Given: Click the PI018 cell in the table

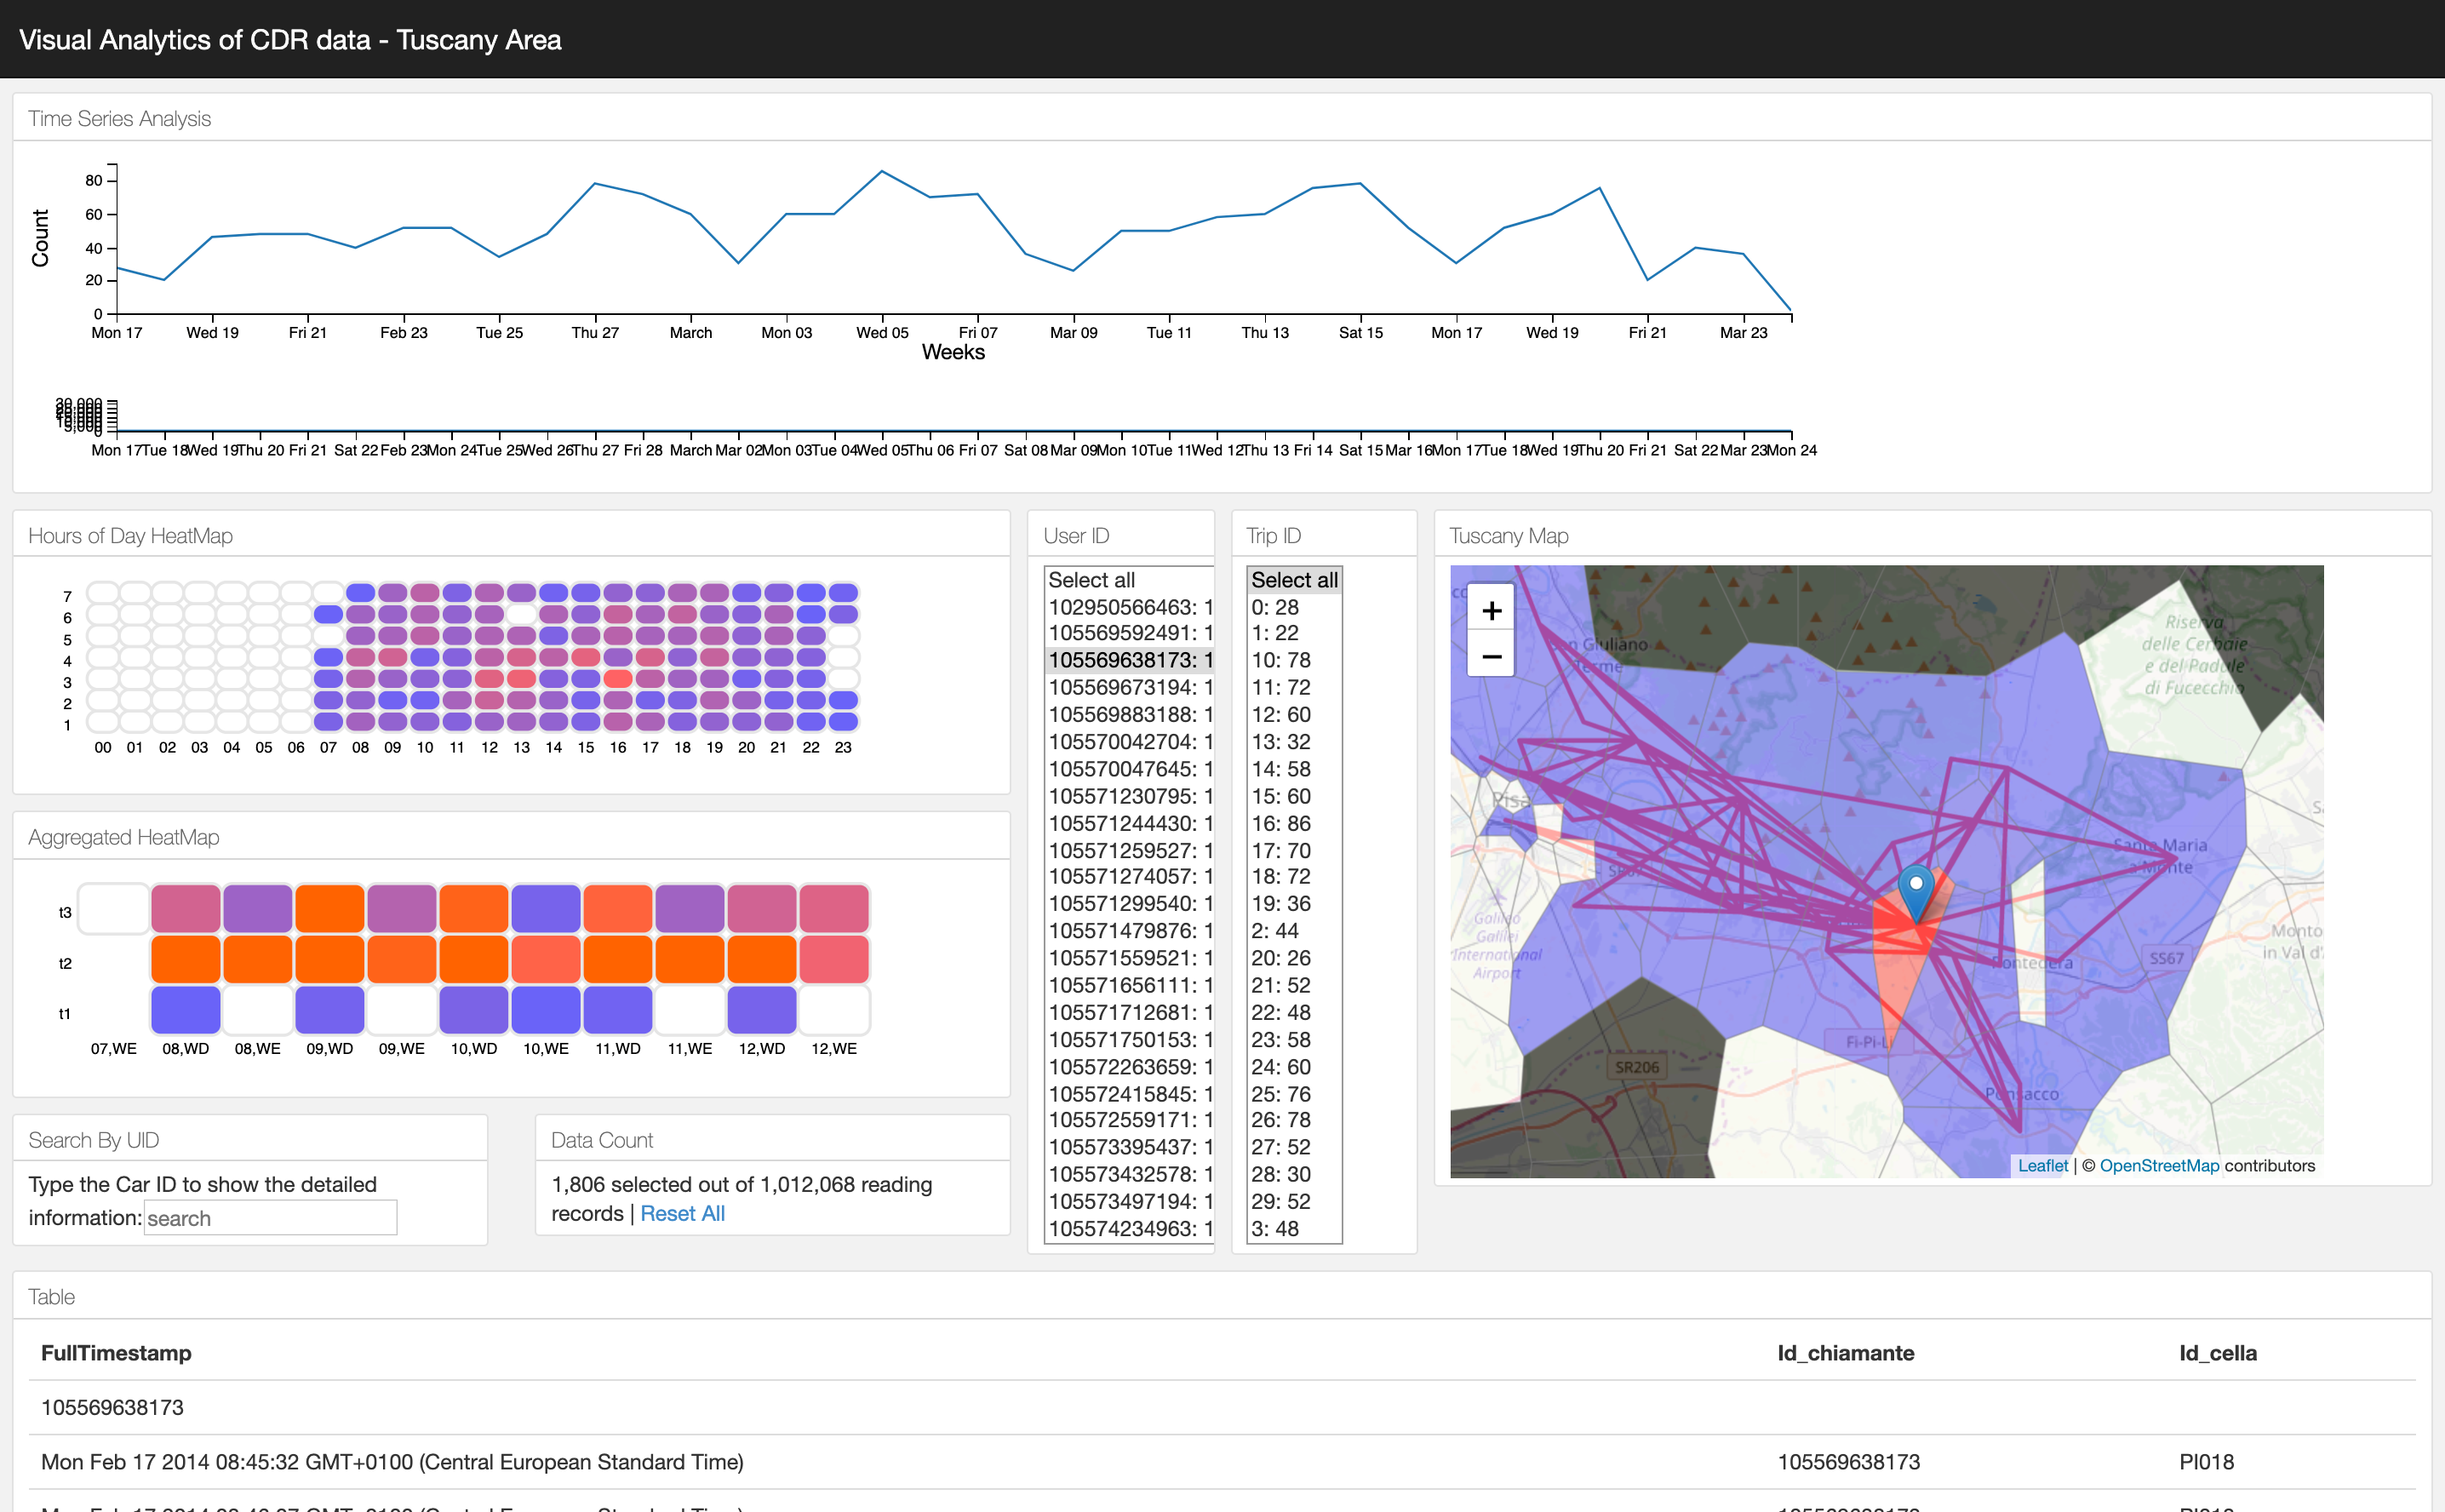Looking at the screenshot, I should click(2206, 1462).
